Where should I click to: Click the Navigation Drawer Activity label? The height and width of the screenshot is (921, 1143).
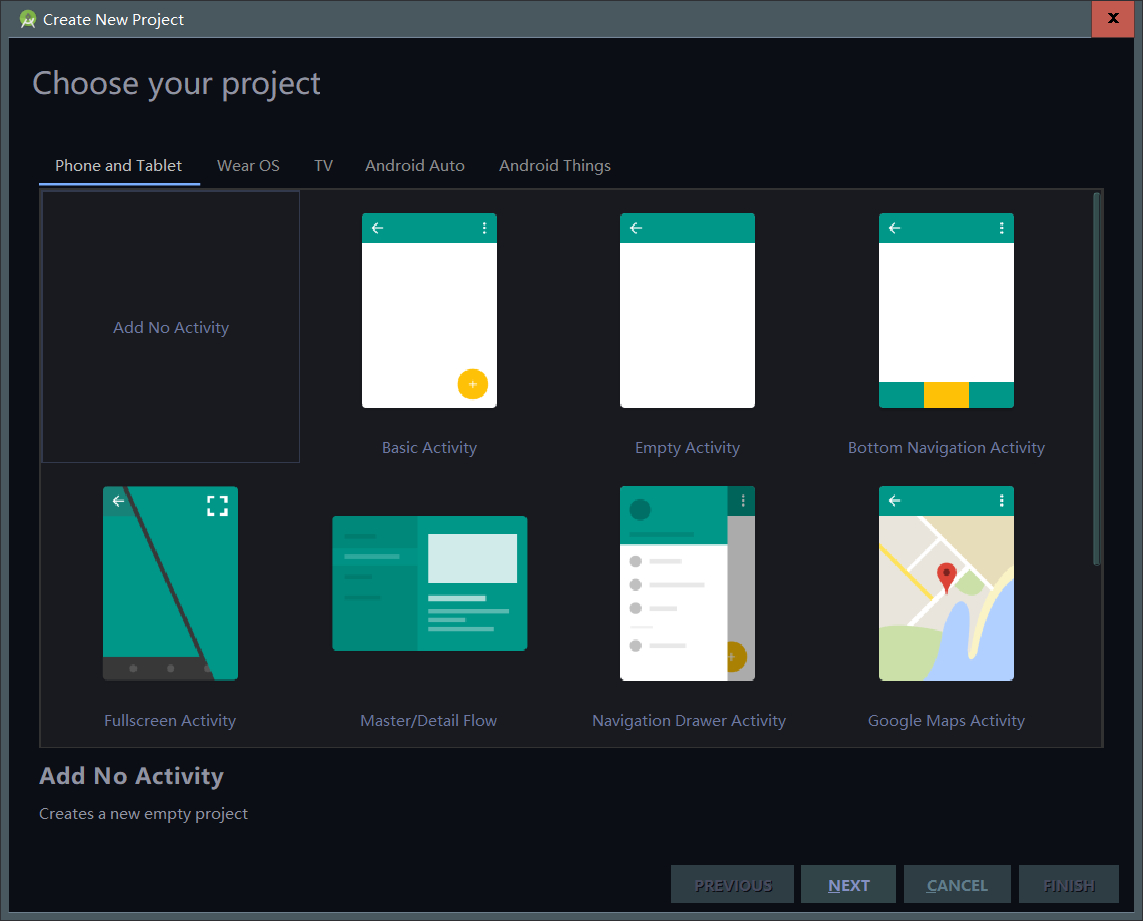(689, 720)
